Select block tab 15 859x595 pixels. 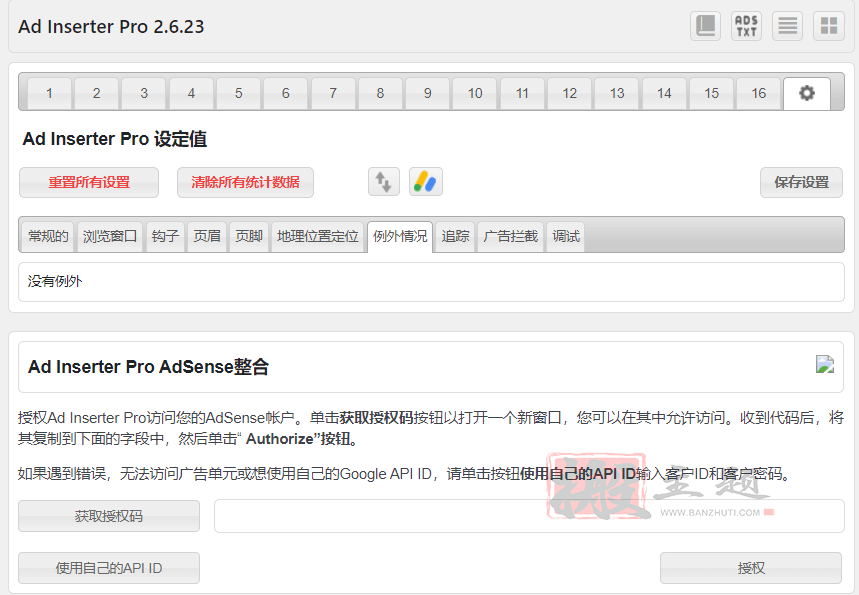click(x=711, y=94)
